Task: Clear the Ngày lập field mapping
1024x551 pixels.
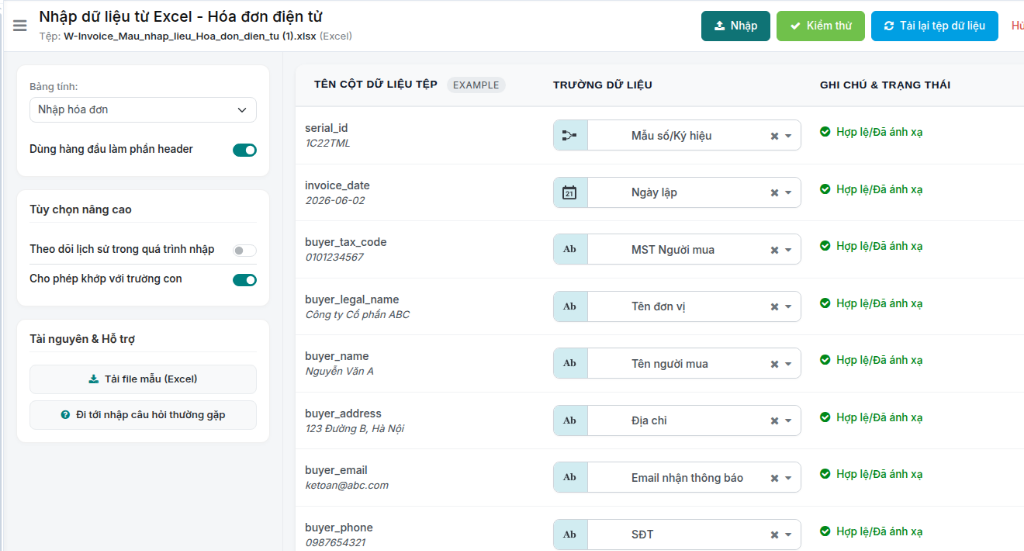Action: point(774,193)
